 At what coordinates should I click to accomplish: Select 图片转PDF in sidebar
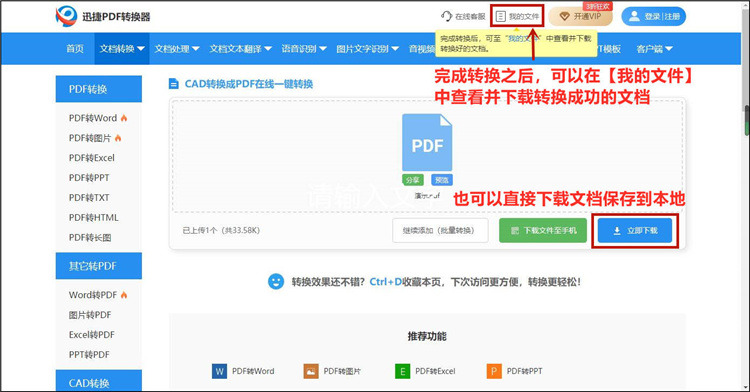89,315
